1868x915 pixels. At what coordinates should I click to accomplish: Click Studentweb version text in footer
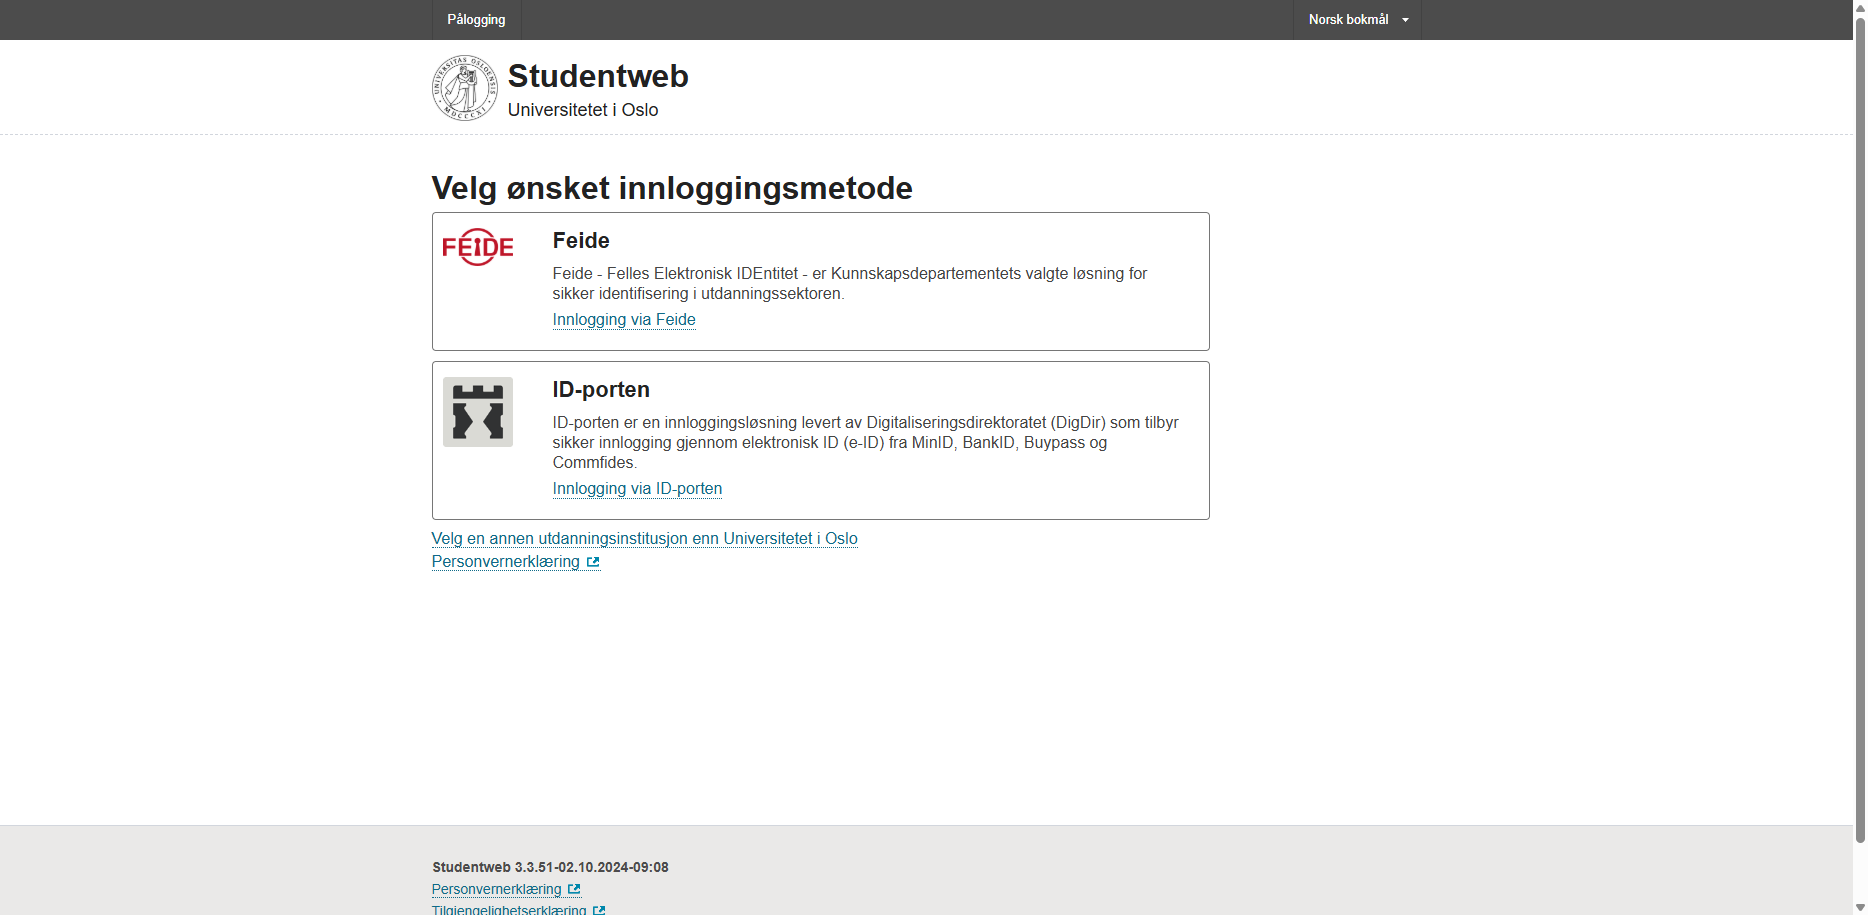(550, 867)
